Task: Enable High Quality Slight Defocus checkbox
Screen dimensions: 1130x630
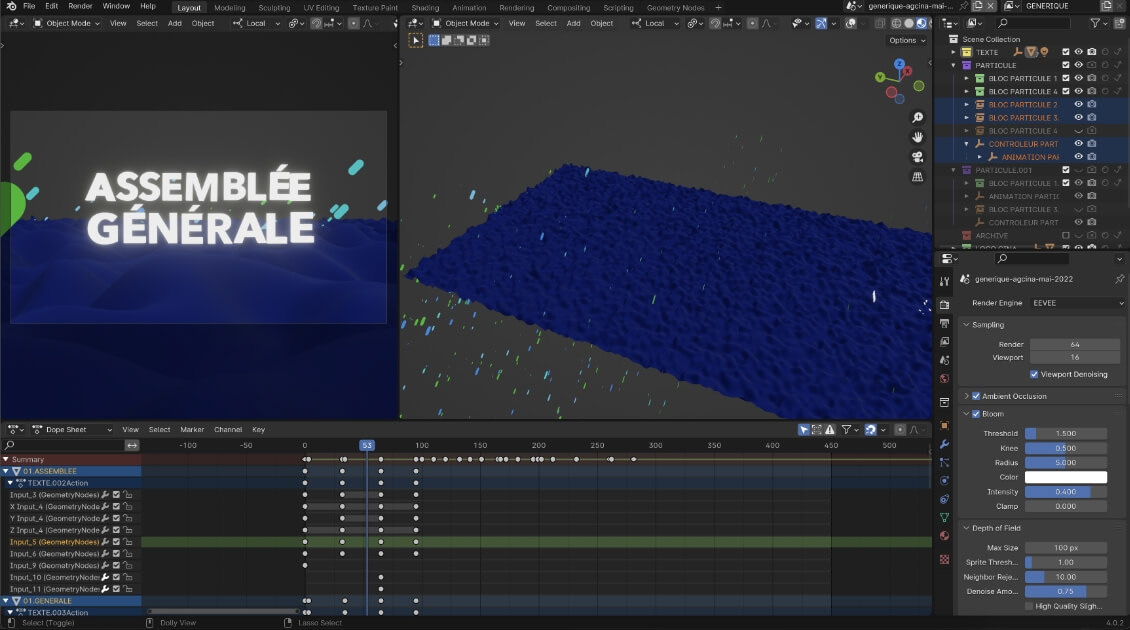Action: [x=1029, y=606]
